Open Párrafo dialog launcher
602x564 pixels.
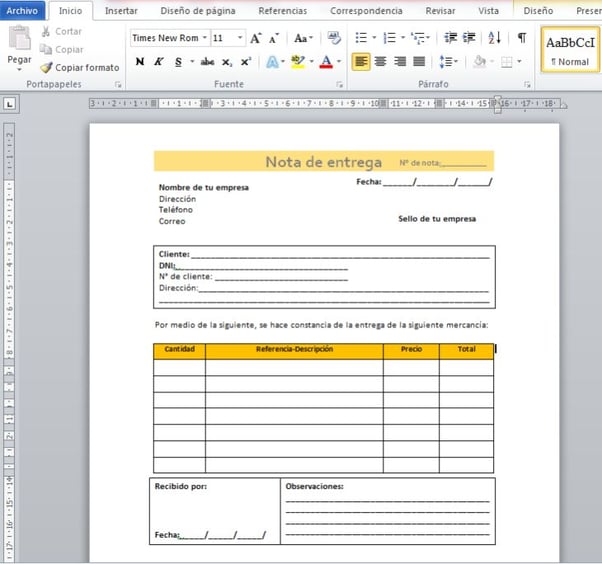(x=528, y=84)
